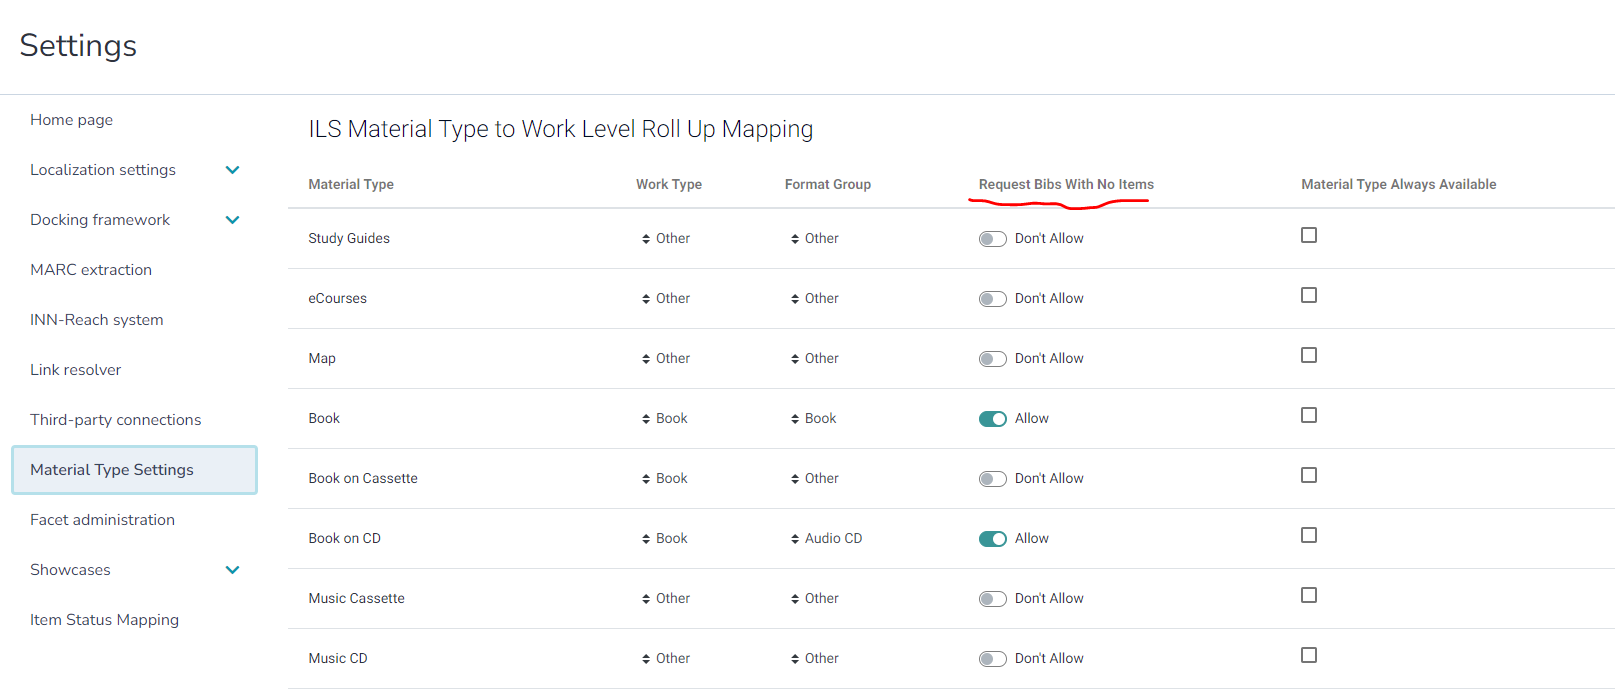Open Format Group dropdown for Study Guides
This screenshot has width=1615, height=698.
point(815,238)
